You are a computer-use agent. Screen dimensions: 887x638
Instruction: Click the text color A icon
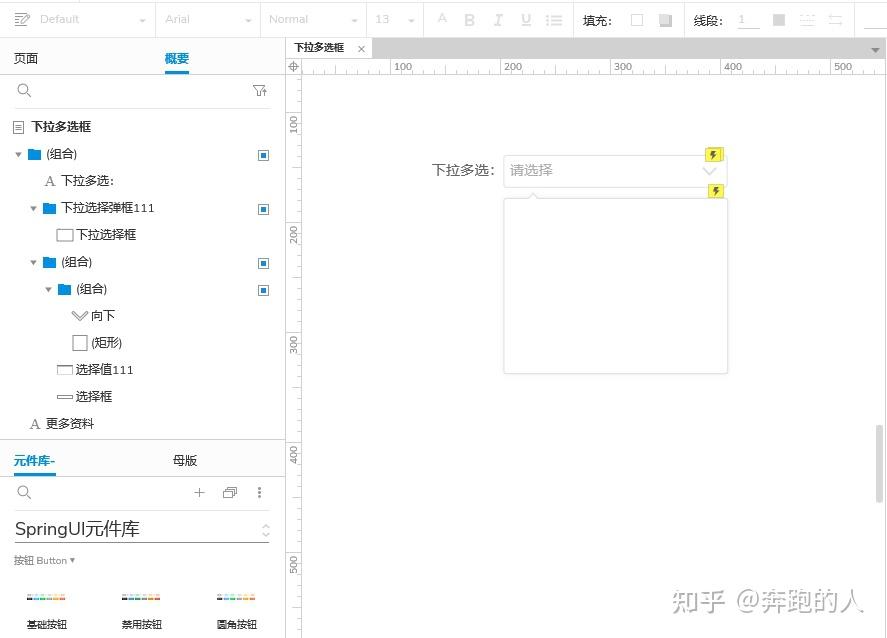(x=442, y=19)
